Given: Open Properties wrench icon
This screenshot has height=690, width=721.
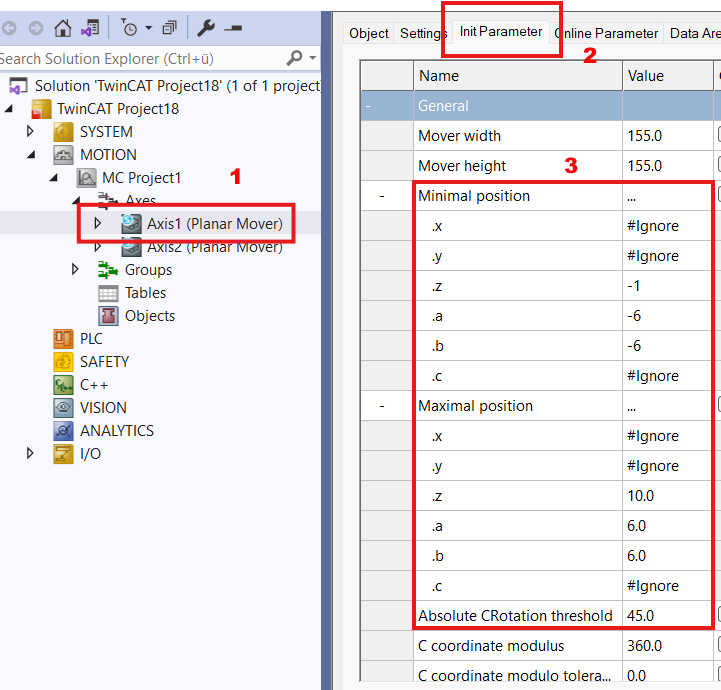Looking at the screenshot, I should coord(206,28).
